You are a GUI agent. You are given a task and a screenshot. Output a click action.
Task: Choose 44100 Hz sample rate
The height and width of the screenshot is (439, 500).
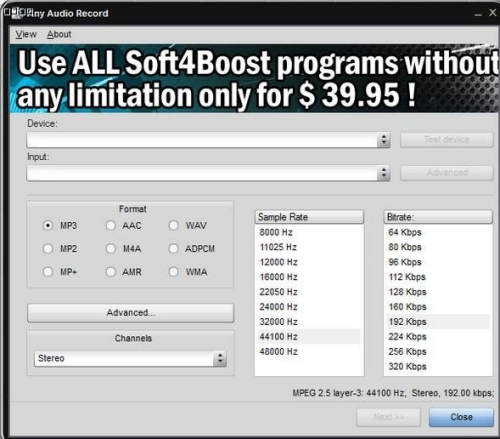tap(309, 337)
